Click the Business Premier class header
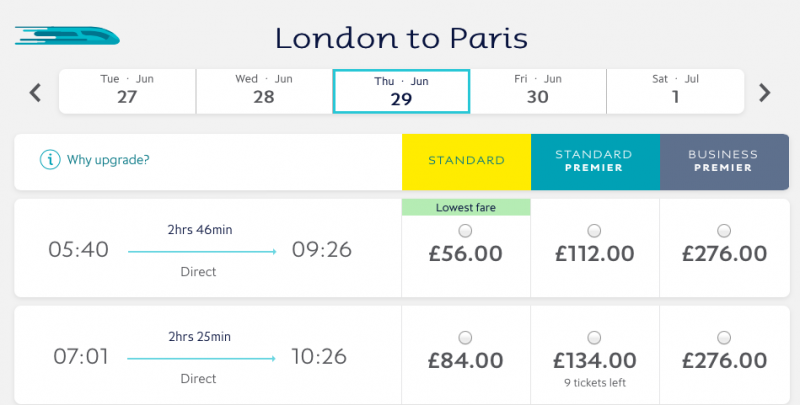Screen dimensions: 800x405 tap(724, 162)
